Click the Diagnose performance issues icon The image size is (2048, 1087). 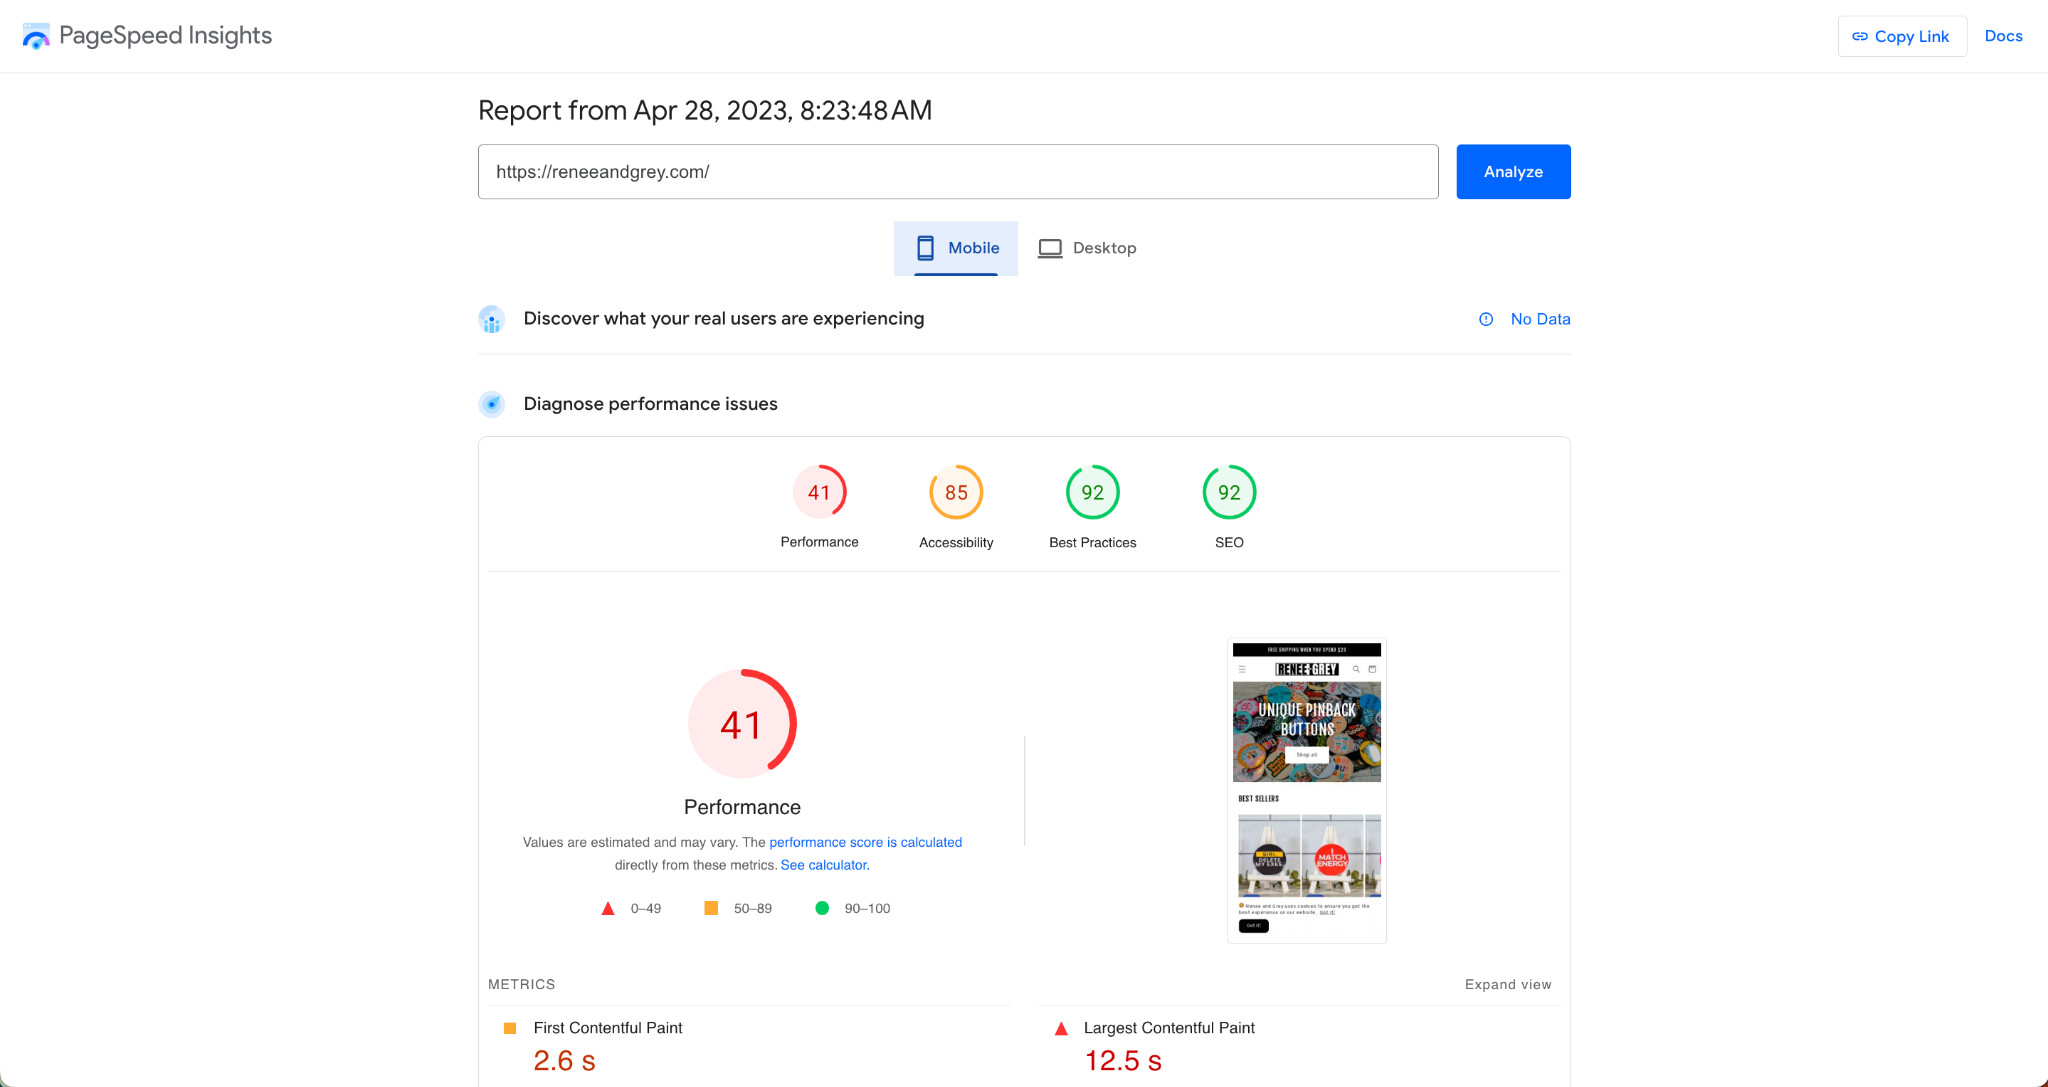coord(491,404)
